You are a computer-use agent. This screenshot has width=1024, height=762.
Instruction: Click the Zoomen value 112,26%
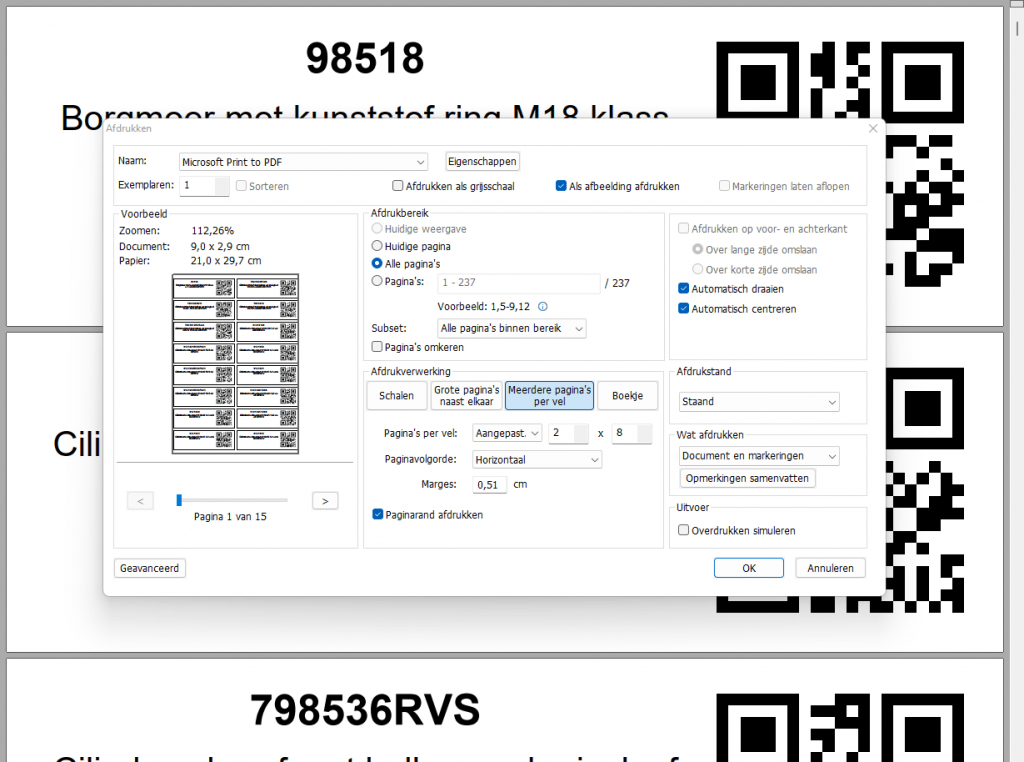[x=212, y=230]
